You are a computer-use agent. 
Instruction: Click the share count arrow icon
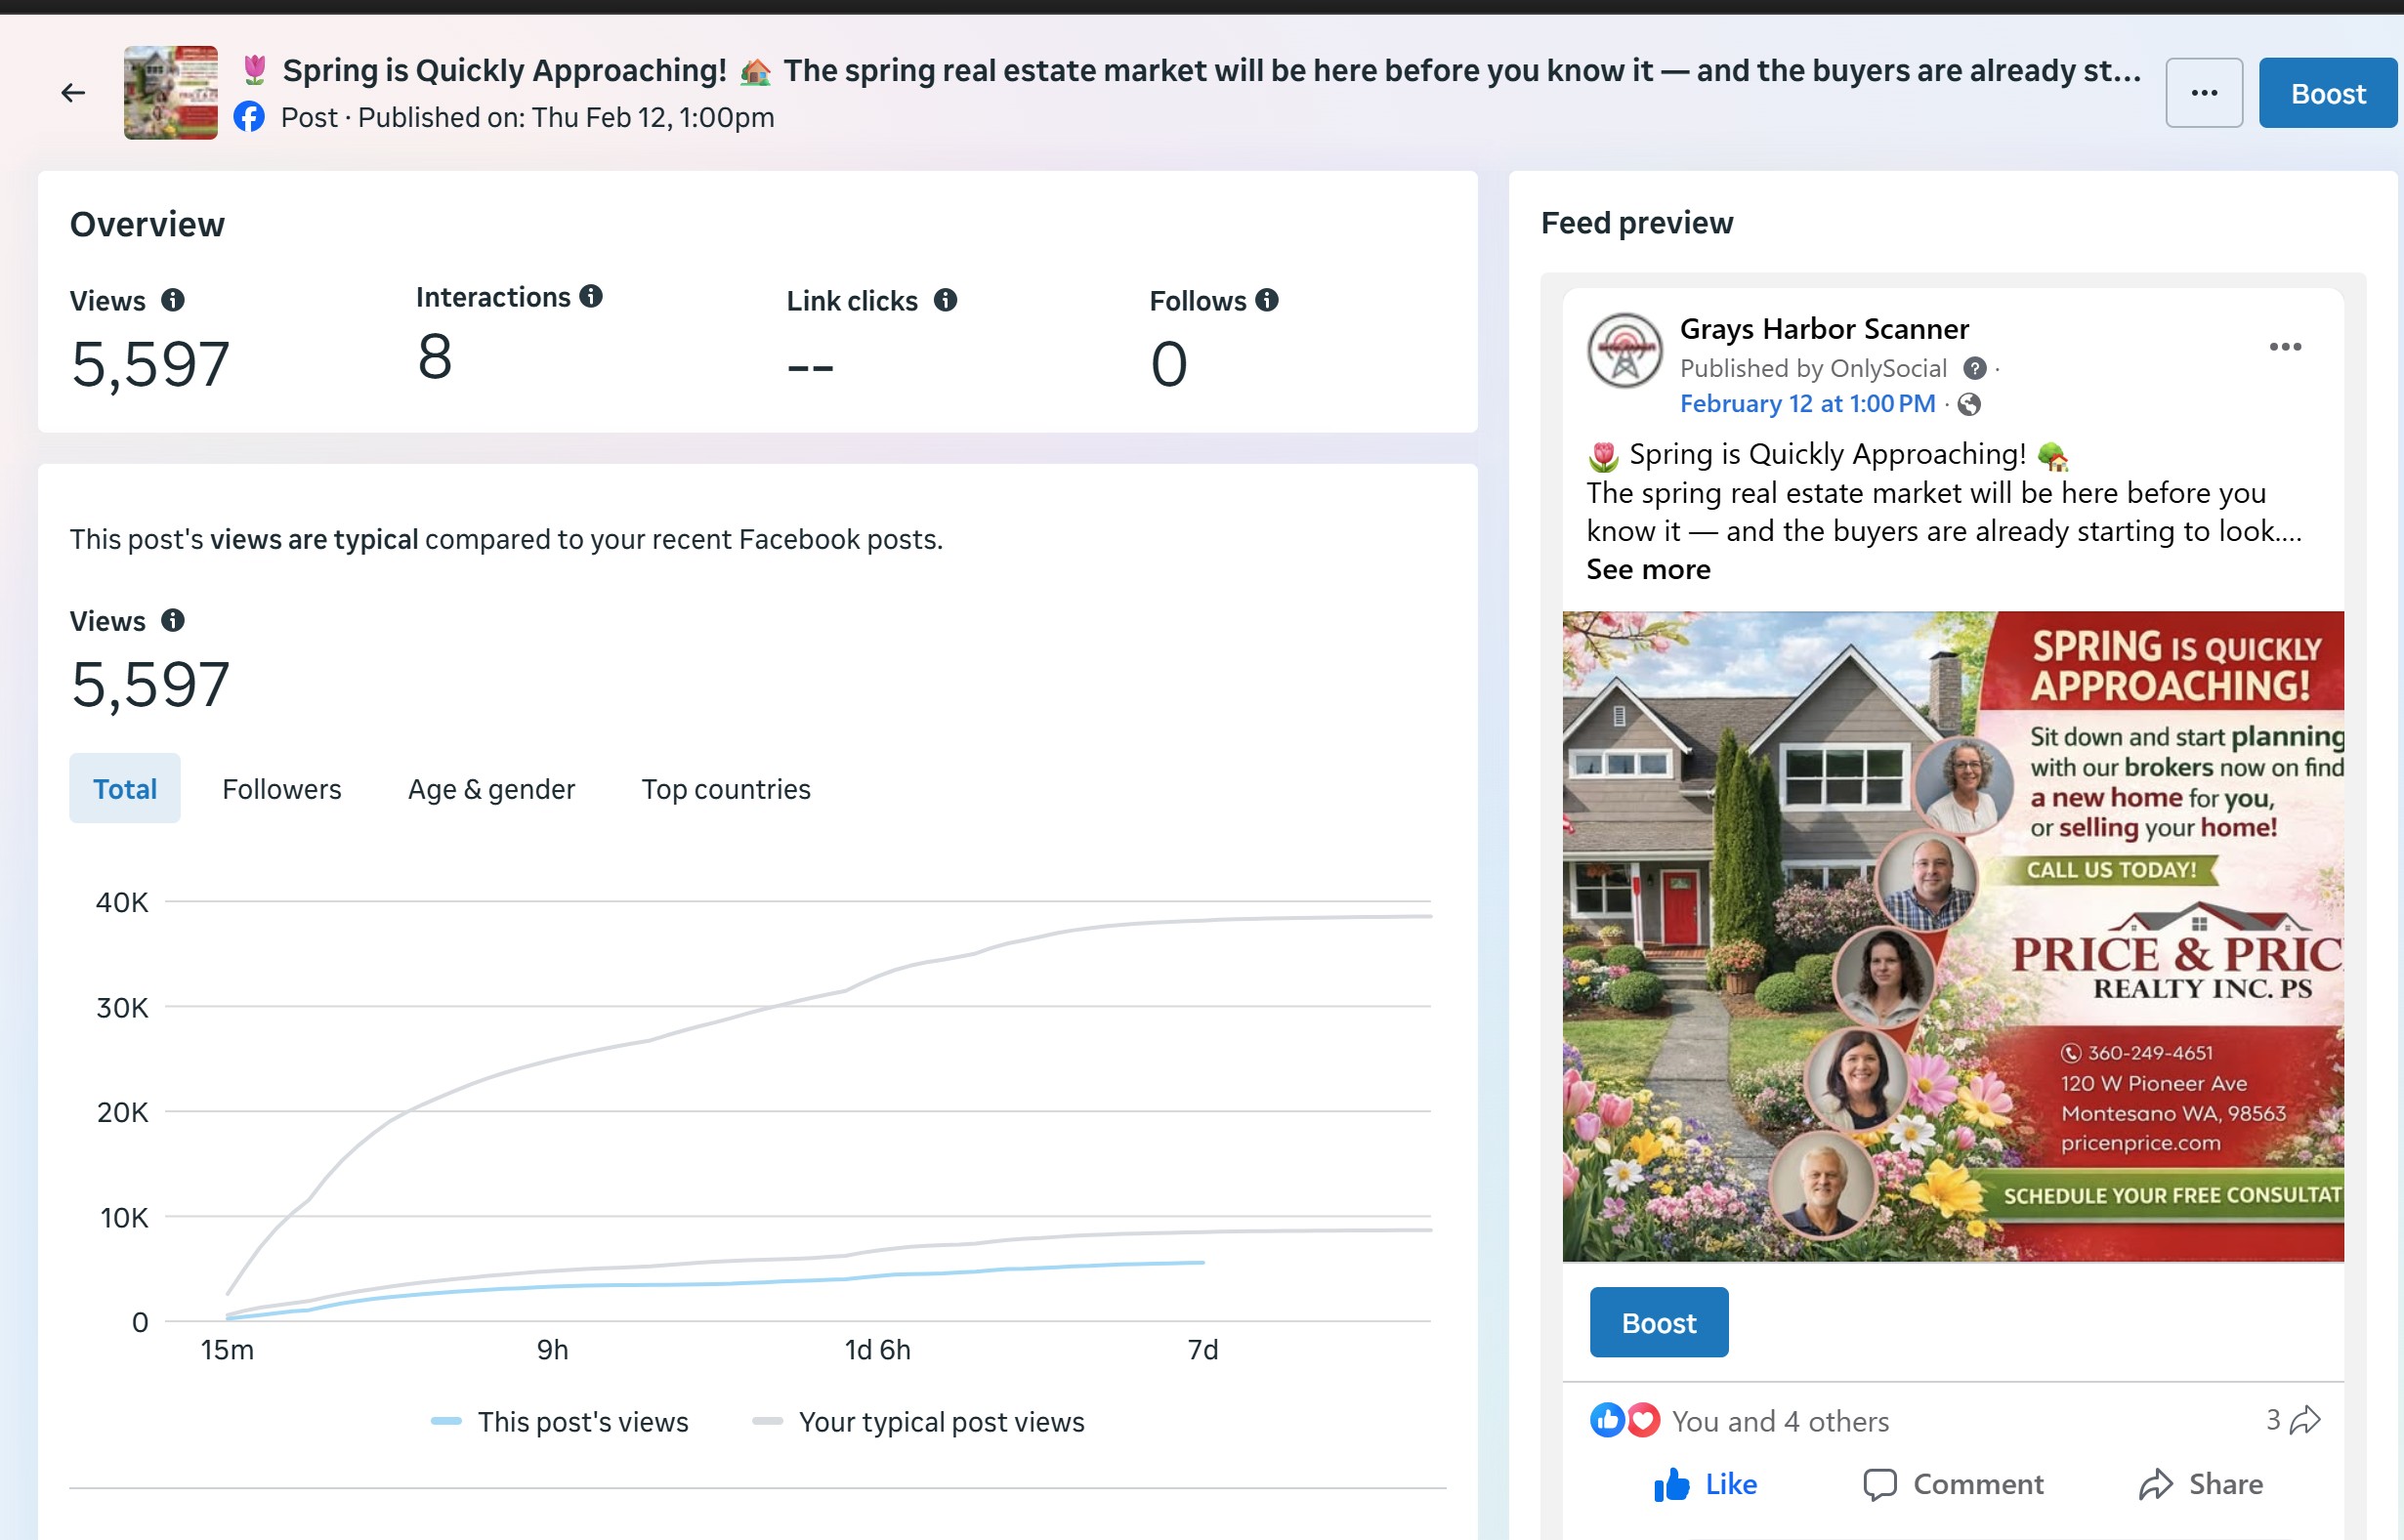tap(2305, 1419)
